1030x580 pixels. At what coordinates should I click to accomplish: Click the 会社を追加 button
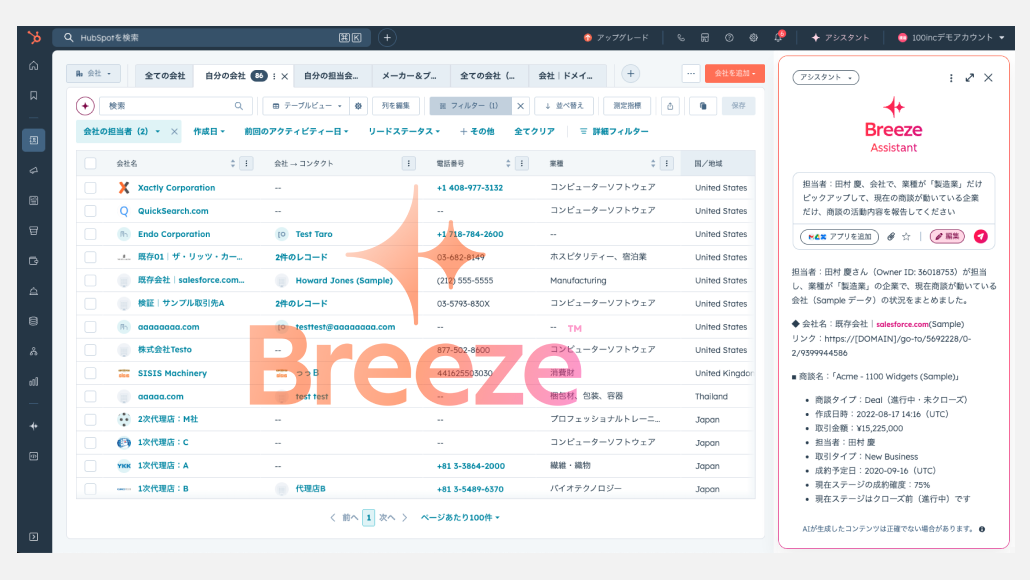tap(734, 74)
